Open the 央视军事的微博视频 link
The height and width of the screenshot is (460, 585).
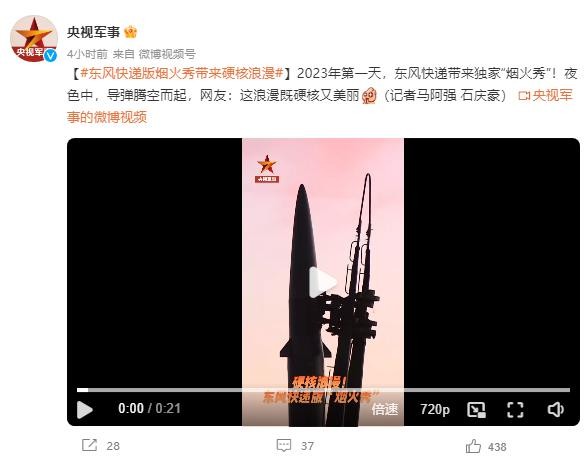point(320,106)
